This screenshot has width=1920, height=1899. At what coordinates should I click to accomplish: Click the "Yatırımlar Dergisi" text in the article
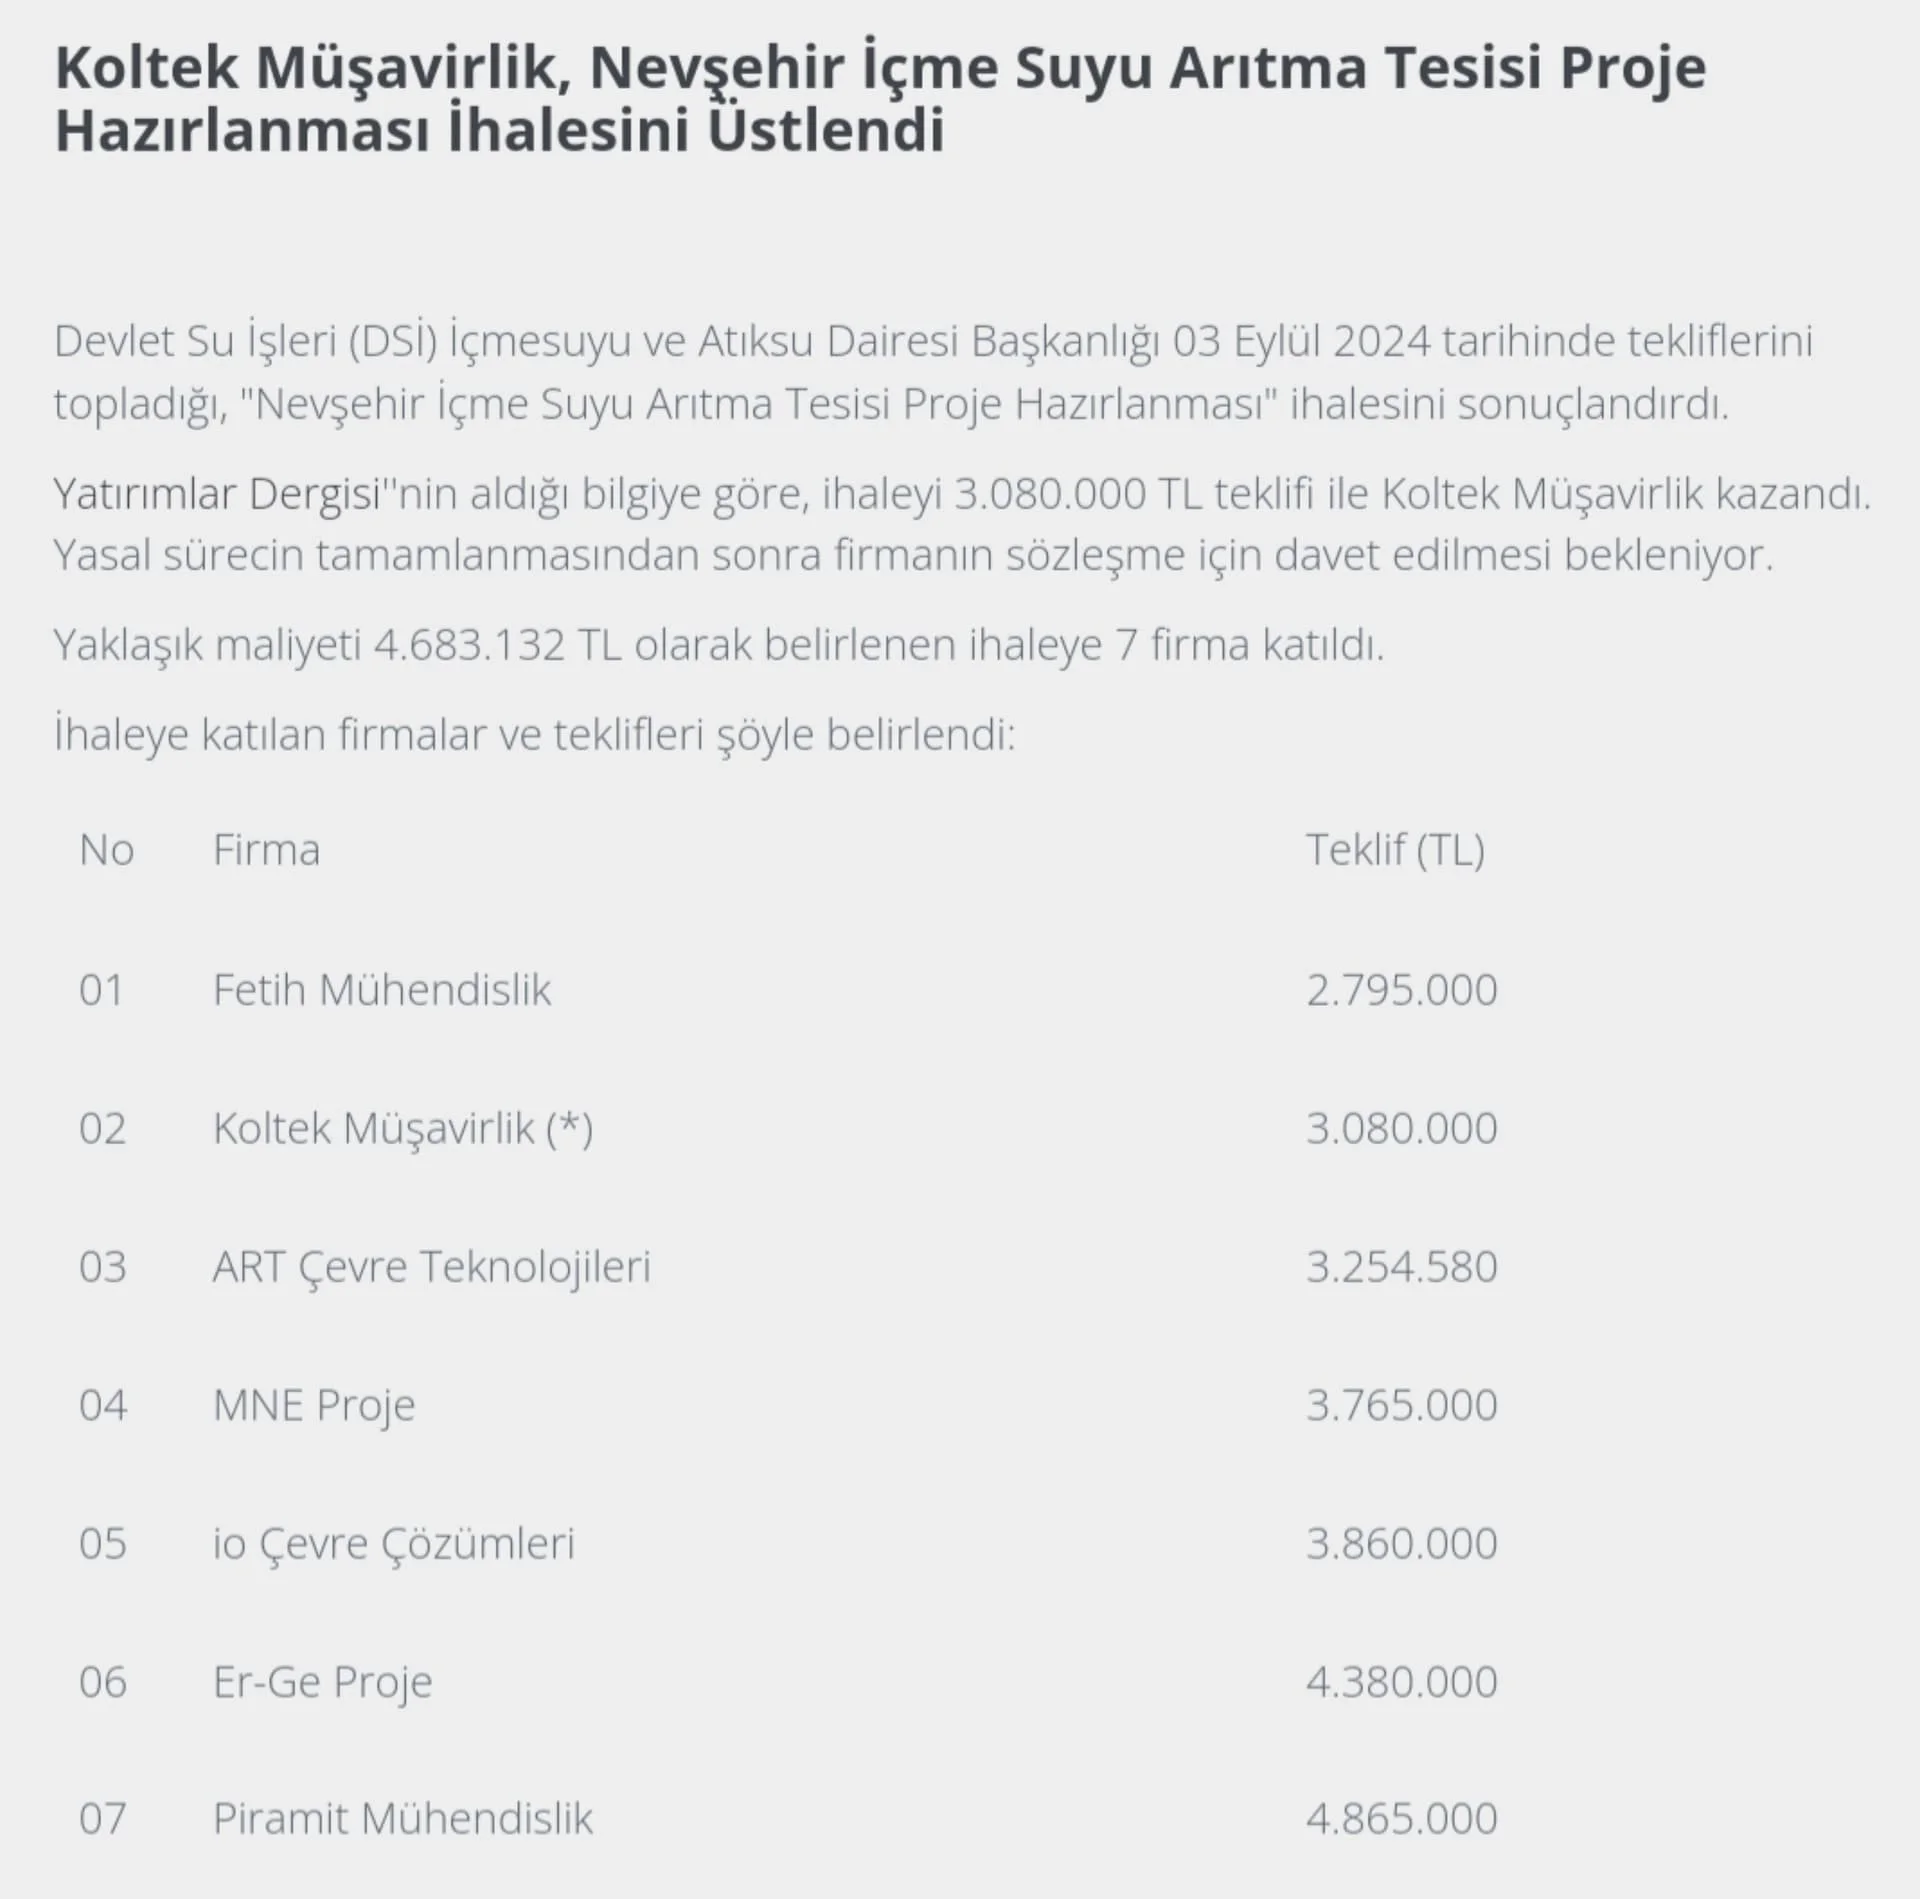217,494
